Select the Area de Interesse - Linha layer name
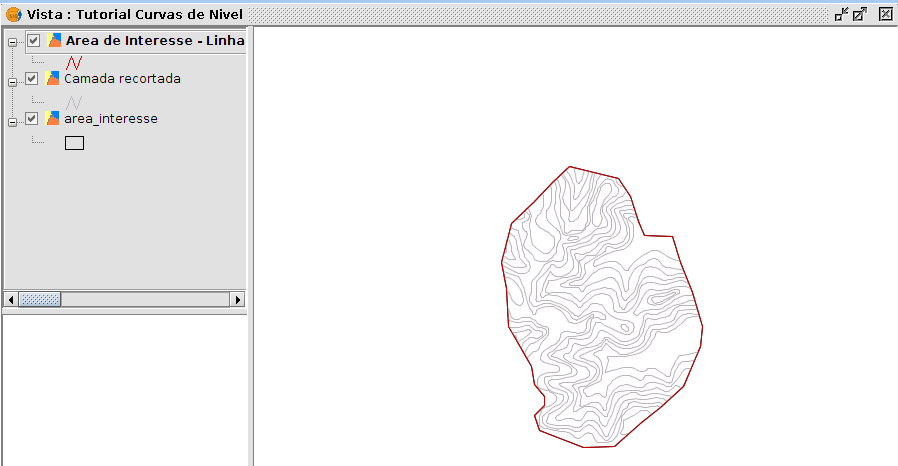Image resolution: width=898 pixels, height=466 pixels. pyautogui.click(x=154, y=41)
